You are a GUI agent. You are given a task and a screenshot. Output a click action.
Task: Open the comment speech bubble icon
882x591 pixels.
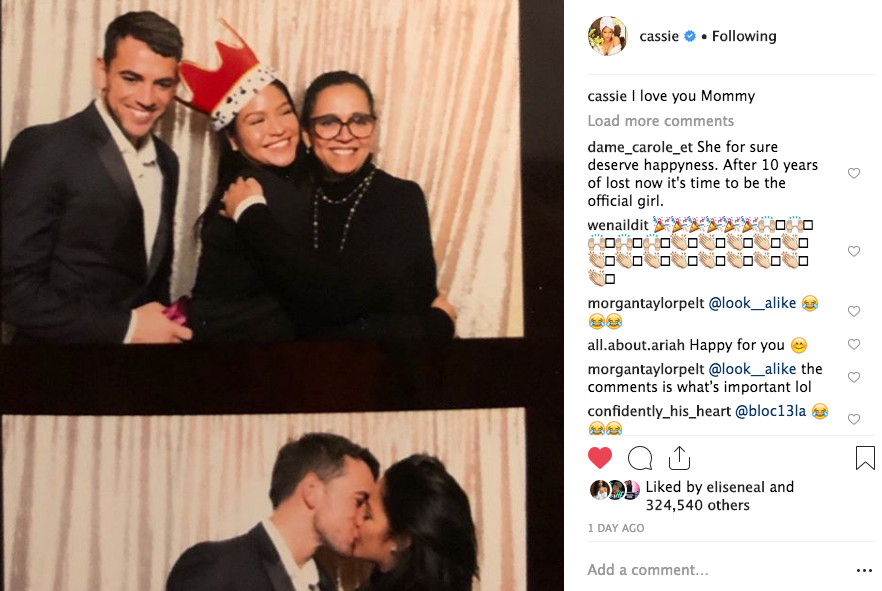(640, 458)
